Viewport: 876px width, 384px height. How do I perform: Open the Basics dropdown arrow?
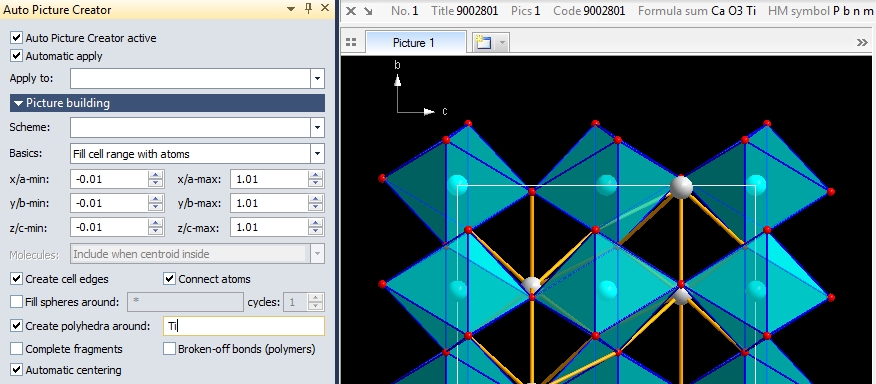click(x=317, y=154)
